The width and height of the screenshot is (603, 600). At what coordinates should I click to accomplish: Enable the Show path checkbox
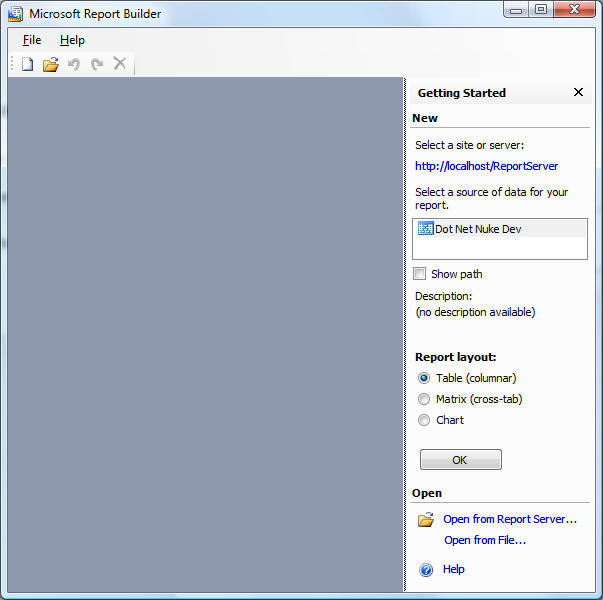click(x=419, y=274)
